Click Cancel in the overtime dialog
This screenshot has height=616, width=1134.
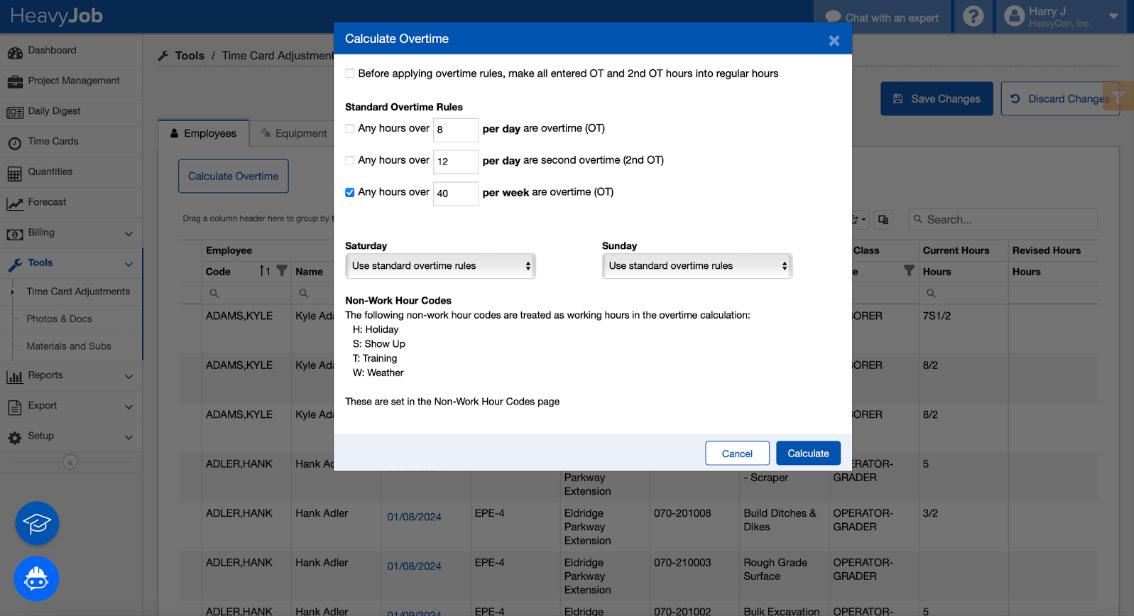pyautogui.click(x=737, y=453)
